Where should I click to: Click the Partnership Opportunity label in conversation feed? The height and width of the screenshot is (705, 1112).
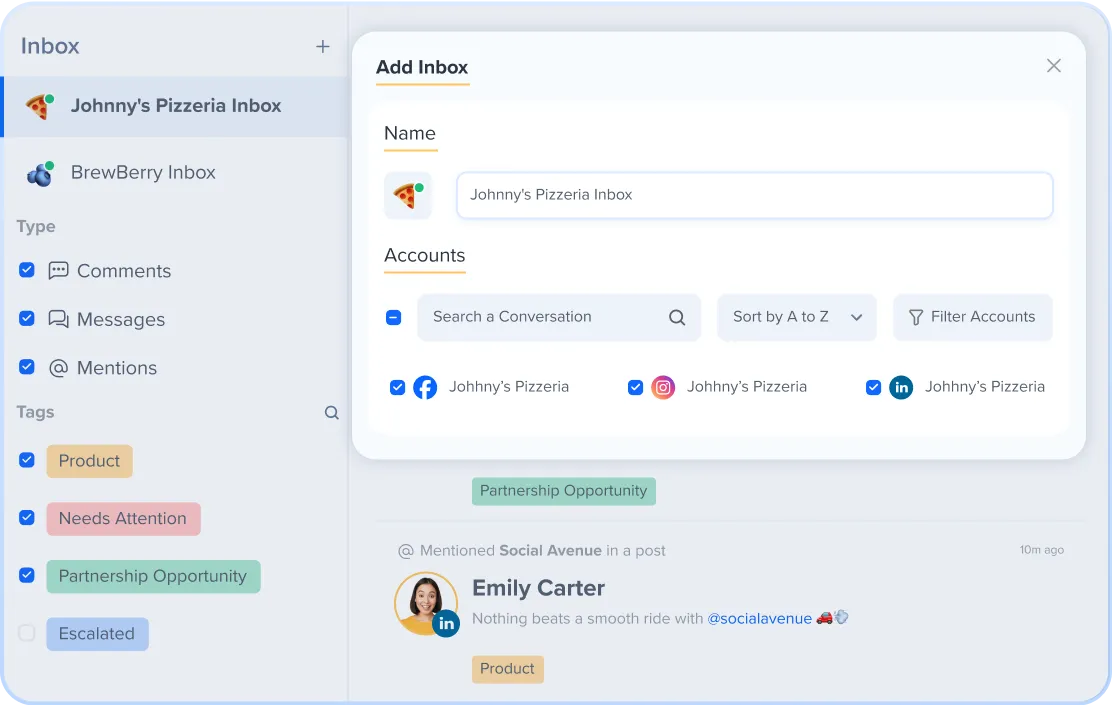(x=564, y=491)
